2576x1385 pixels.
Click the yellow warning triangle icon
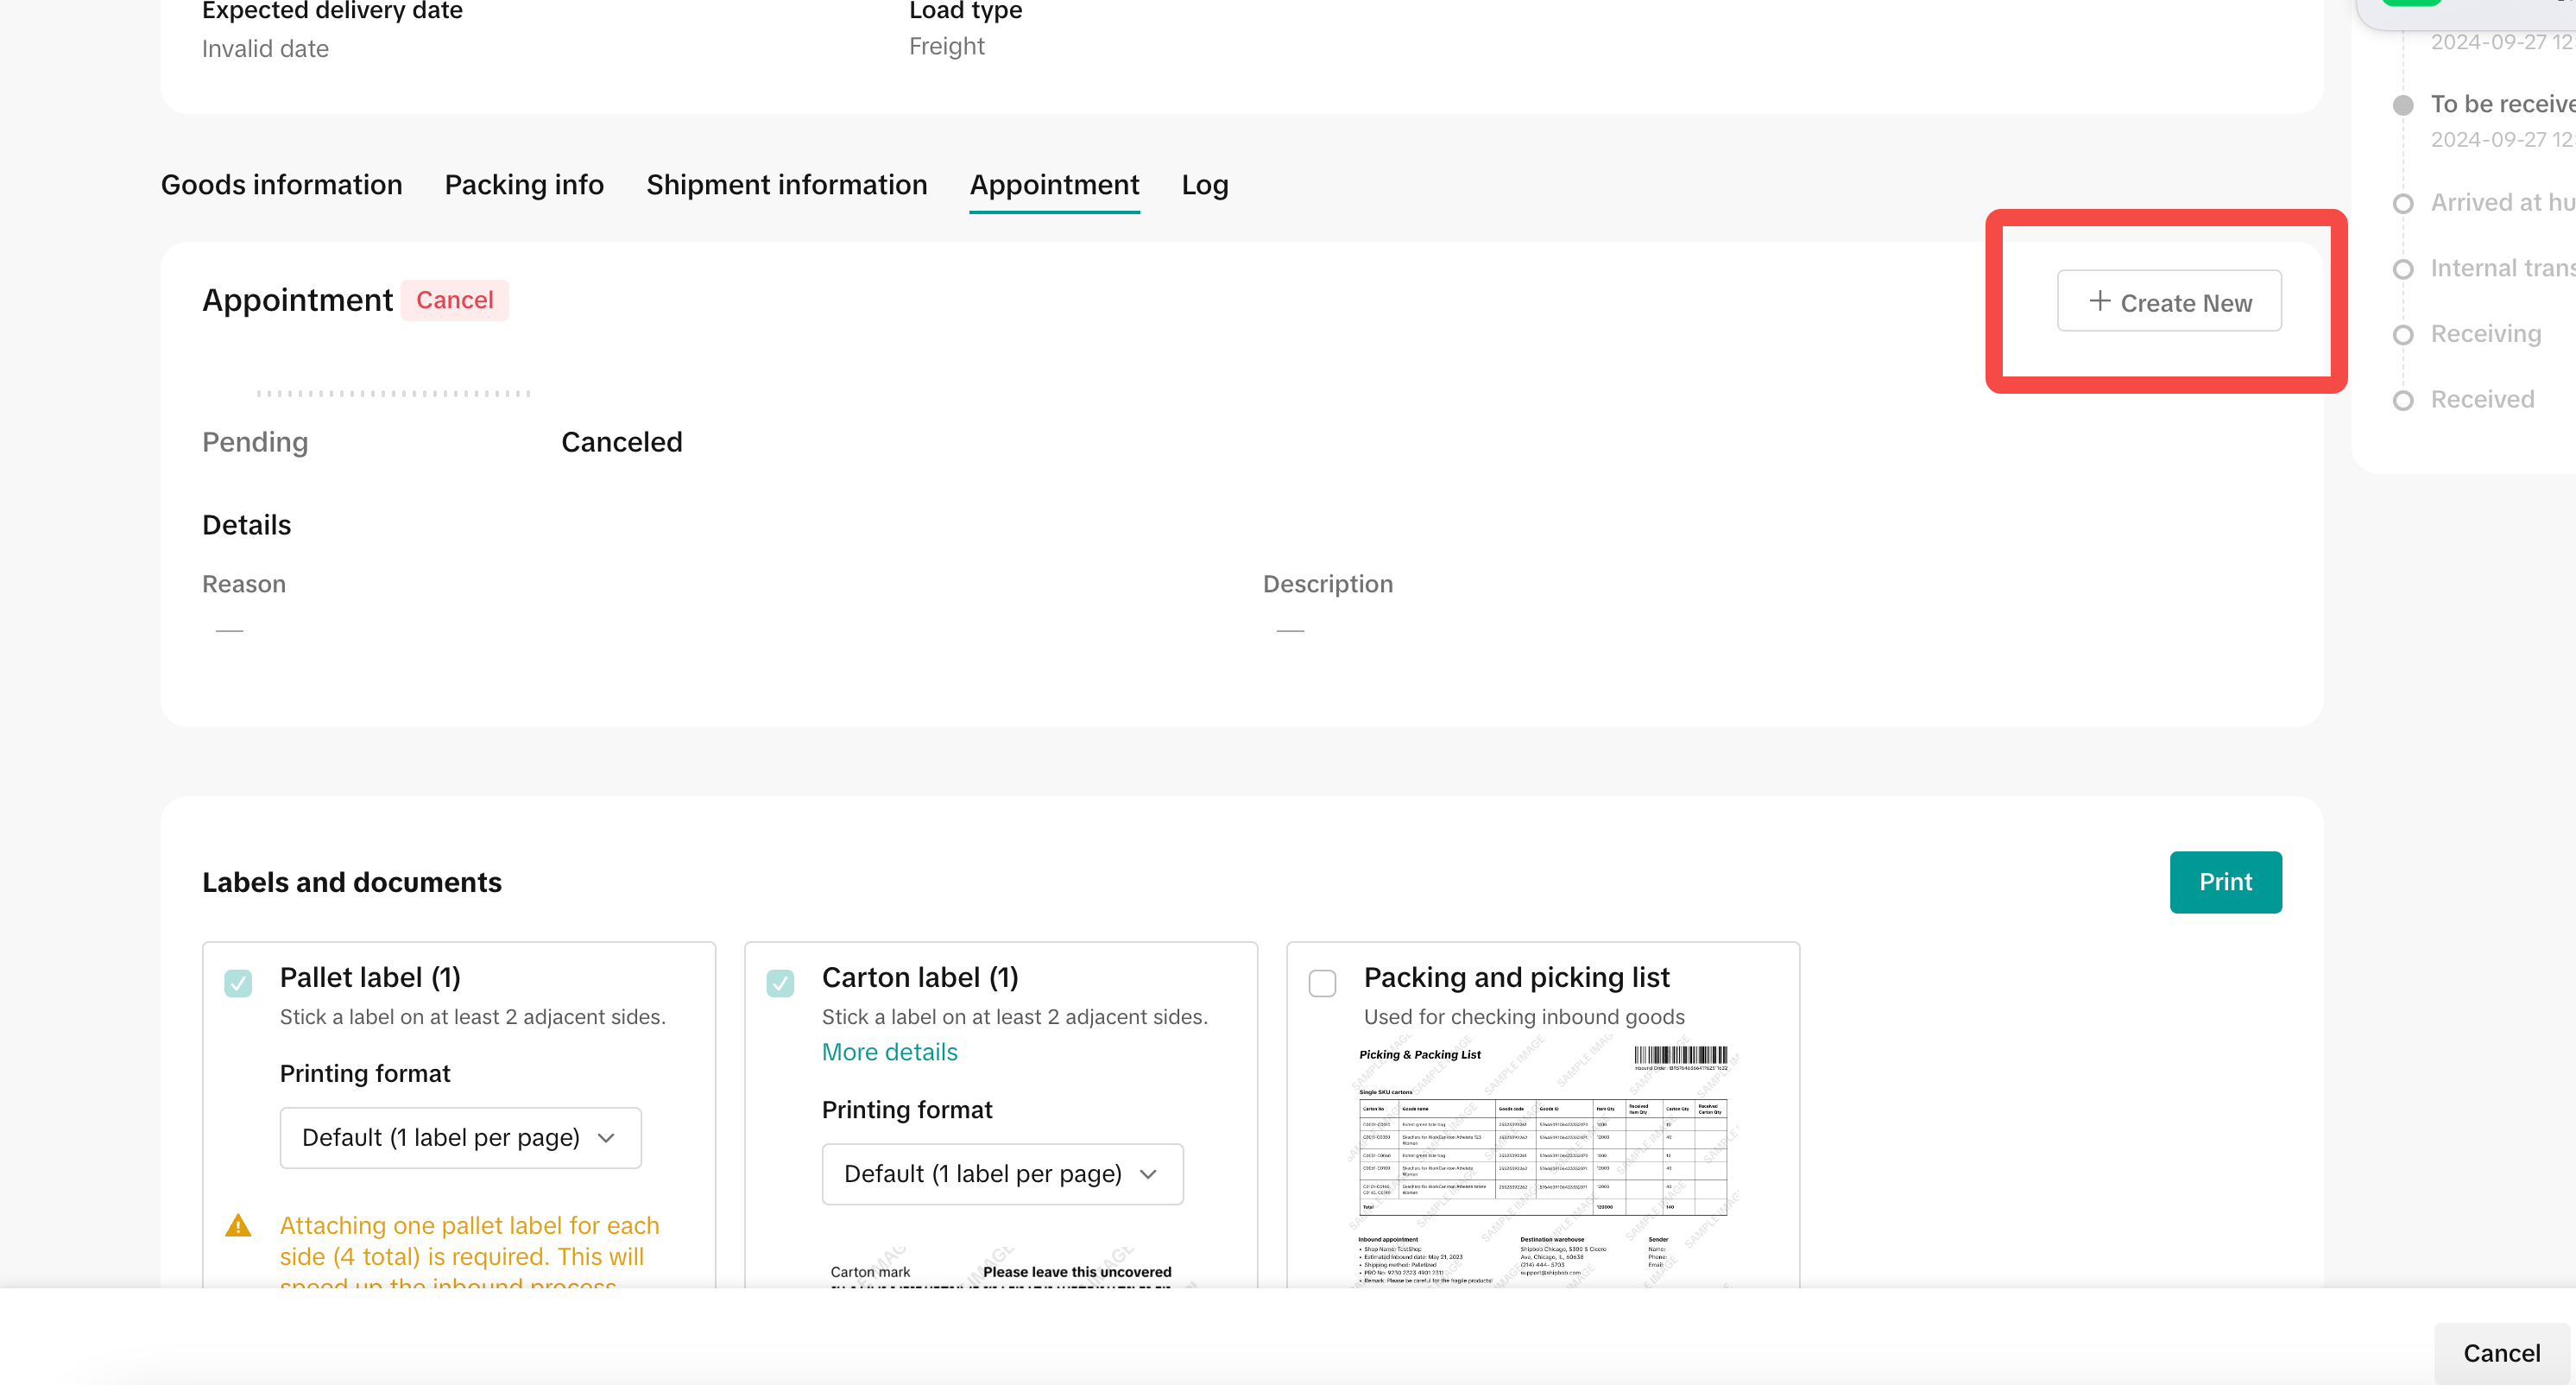click(238, 1225)
